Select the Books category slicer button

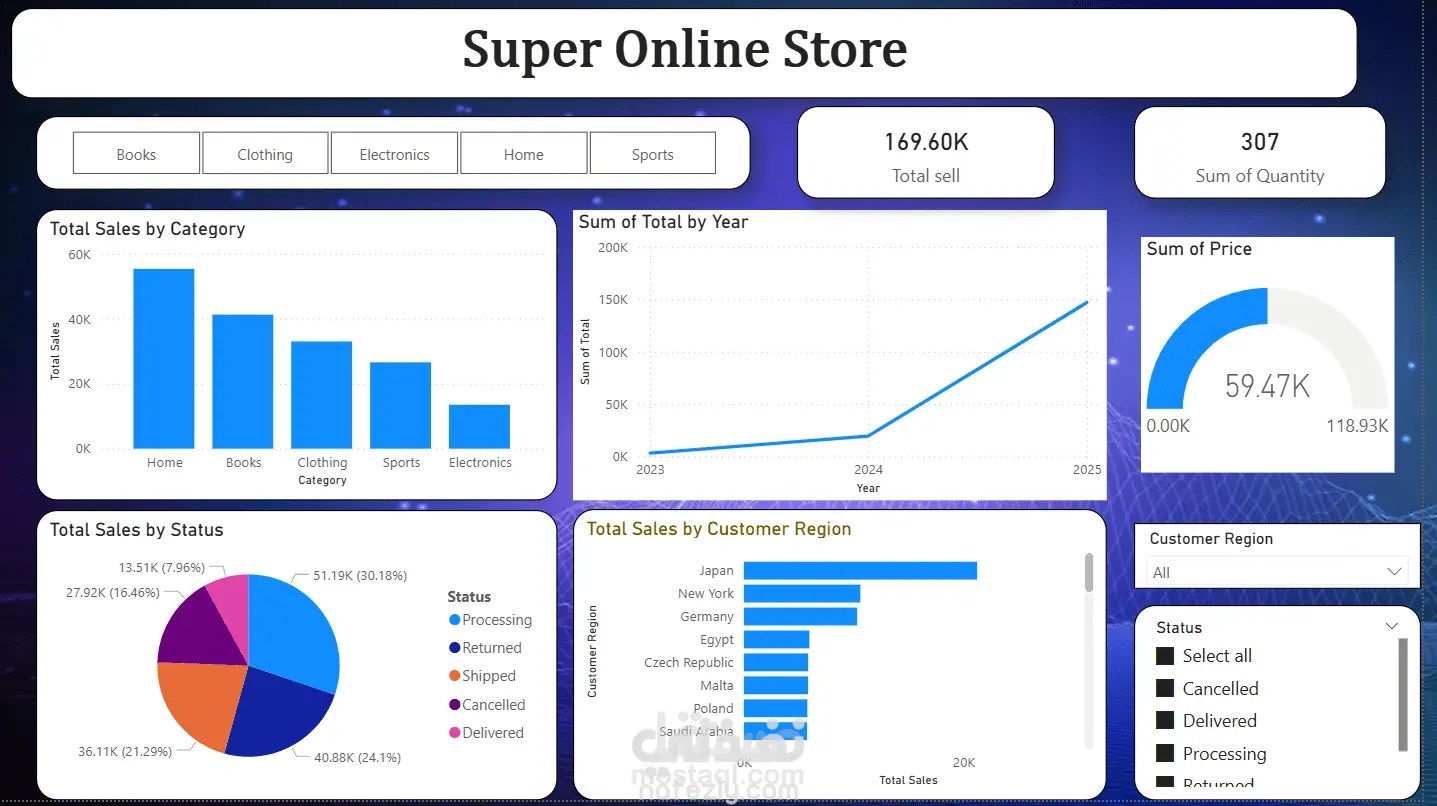click(x=136, y=154)
